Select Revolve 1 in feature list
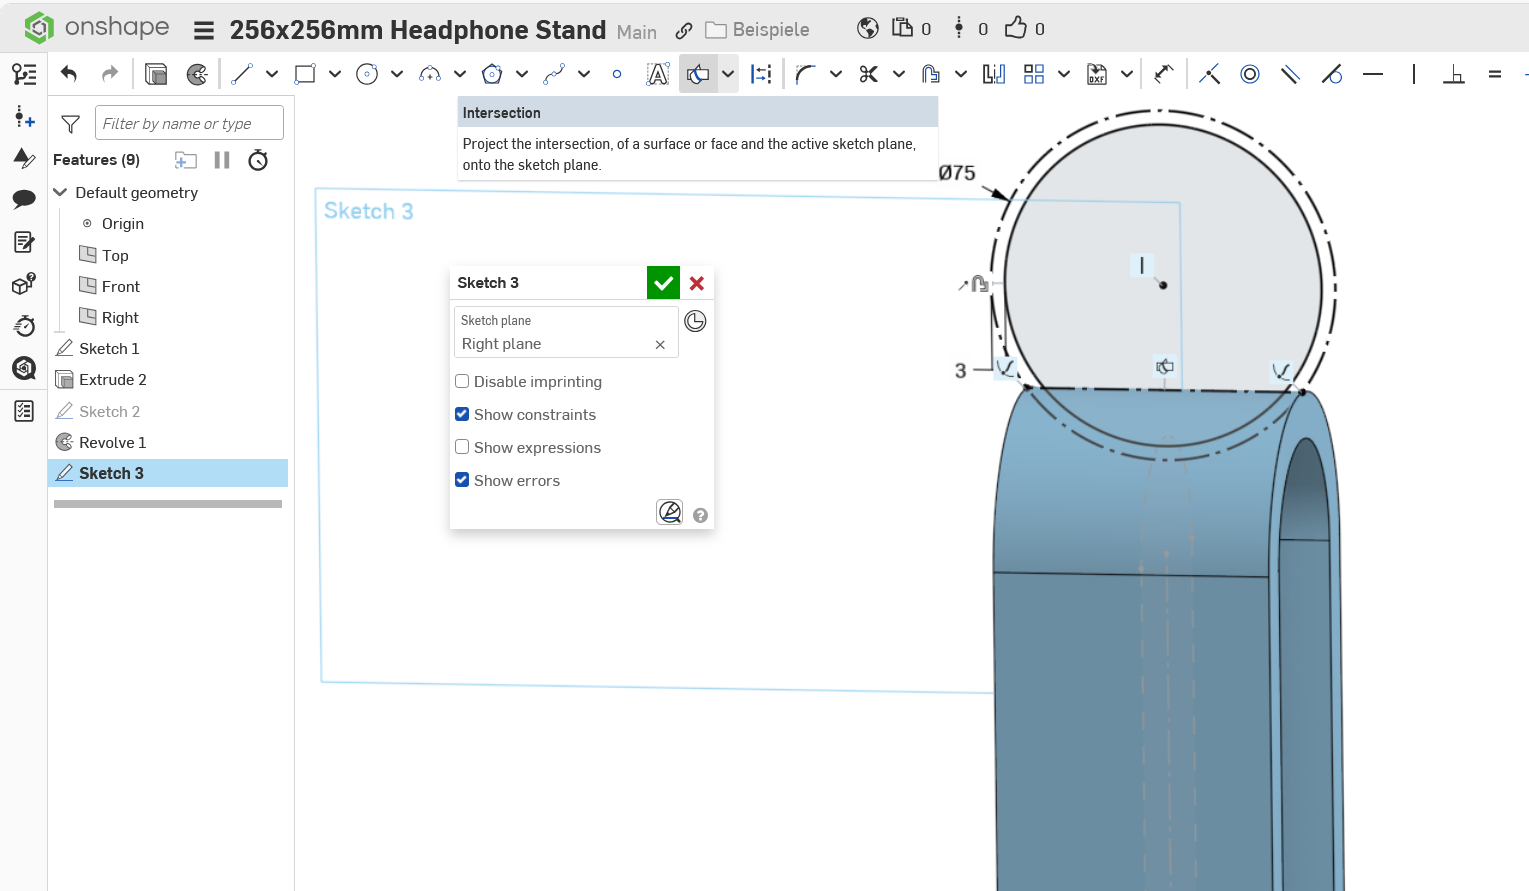Viewport: 1529px width, 891px height. pyautogui.click(x=112, y=442)
